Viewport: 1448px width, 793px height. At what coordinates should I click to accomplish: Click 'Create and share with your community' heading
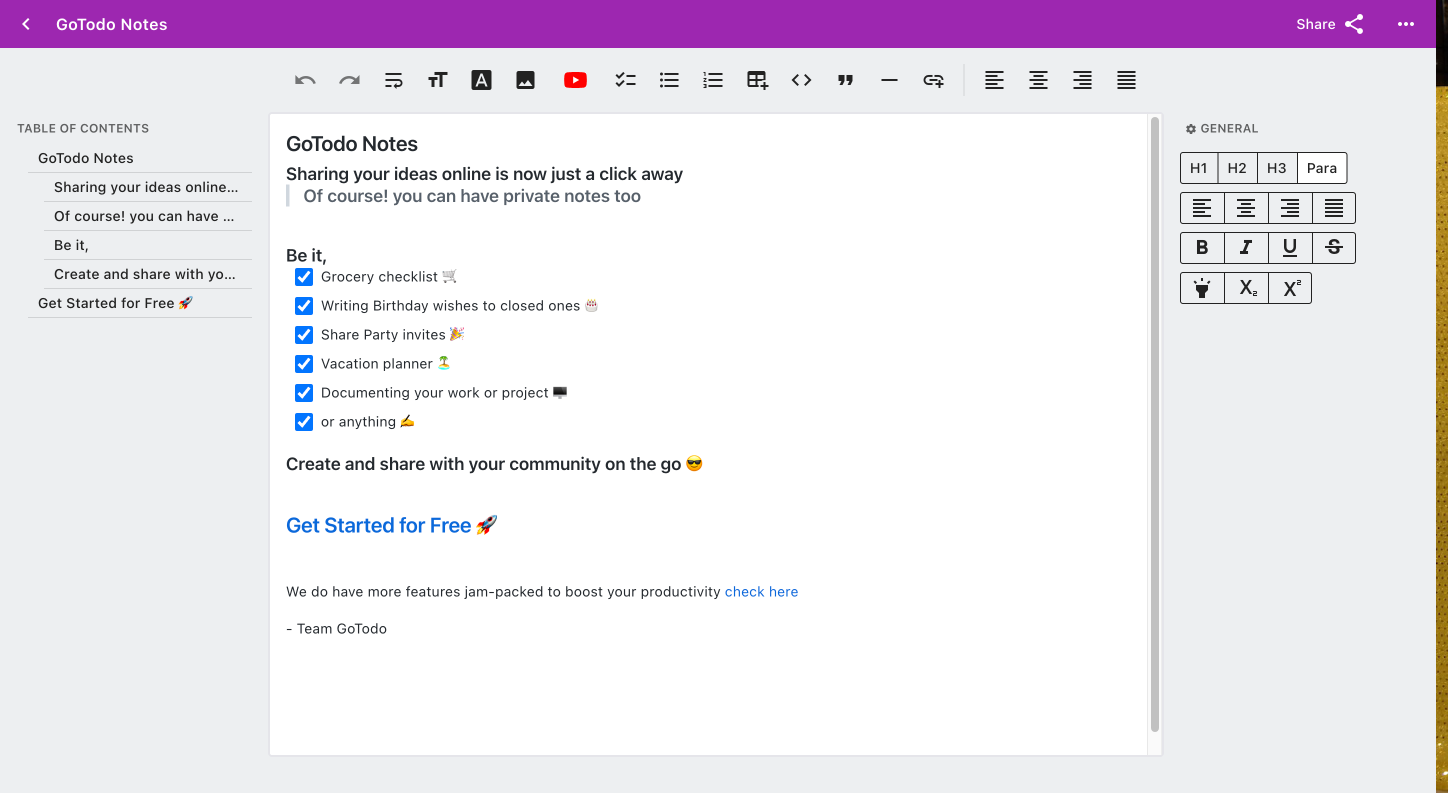(494, 464)
